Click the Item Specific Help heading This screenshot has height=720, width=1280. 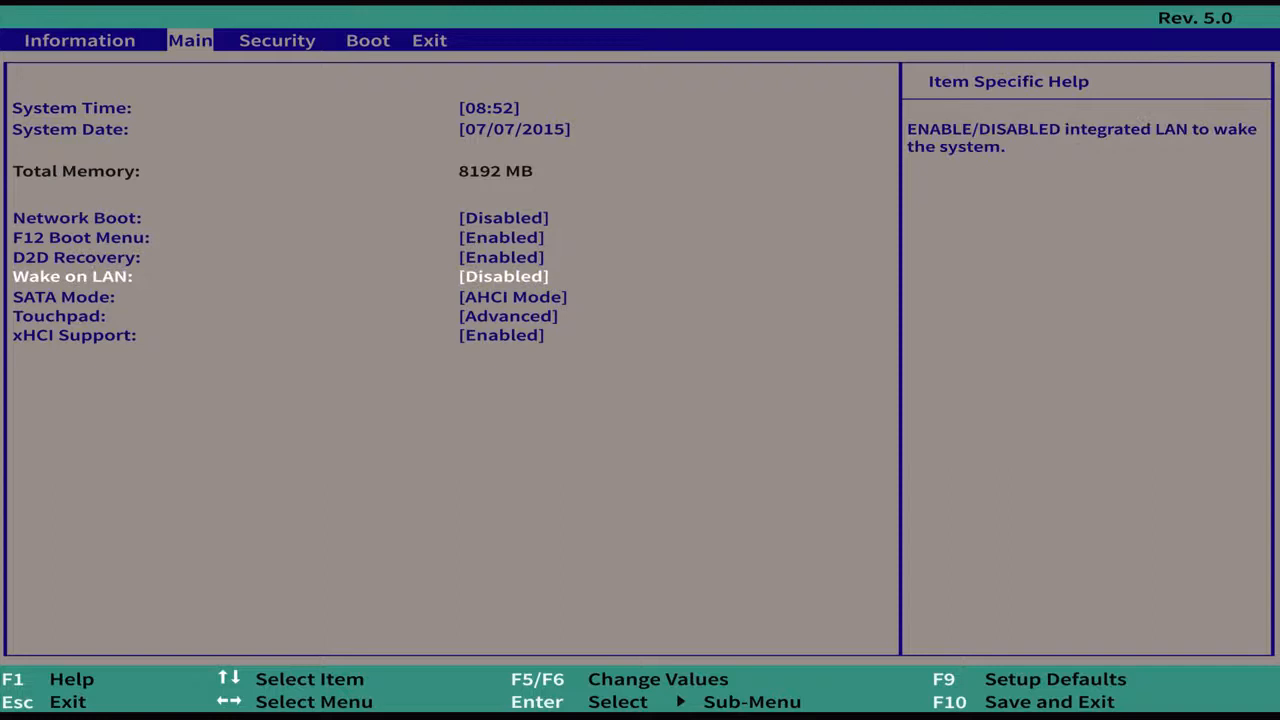1008,82
